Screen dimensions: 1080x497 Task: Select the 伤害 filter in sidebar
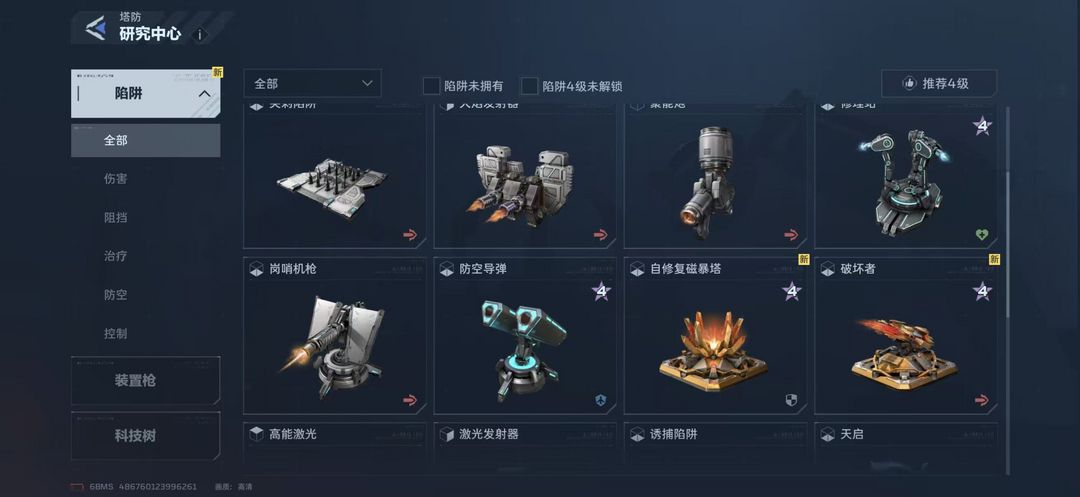point(116,179)
